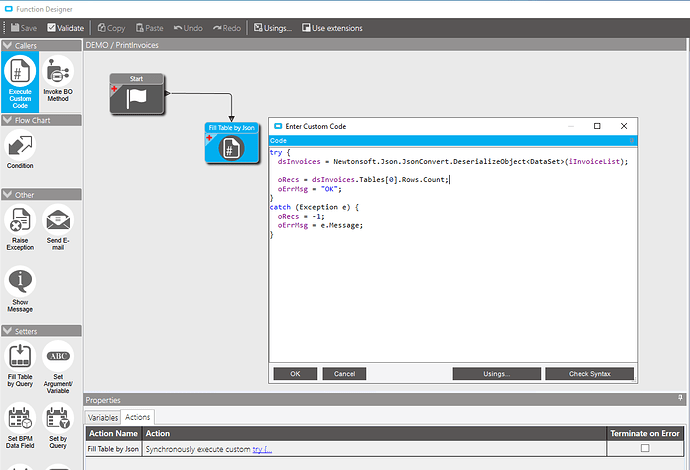This screenshot has height=470, width=690.
Task: Select the Fill Table by Query icon
Action: click(x=21, y=358)
